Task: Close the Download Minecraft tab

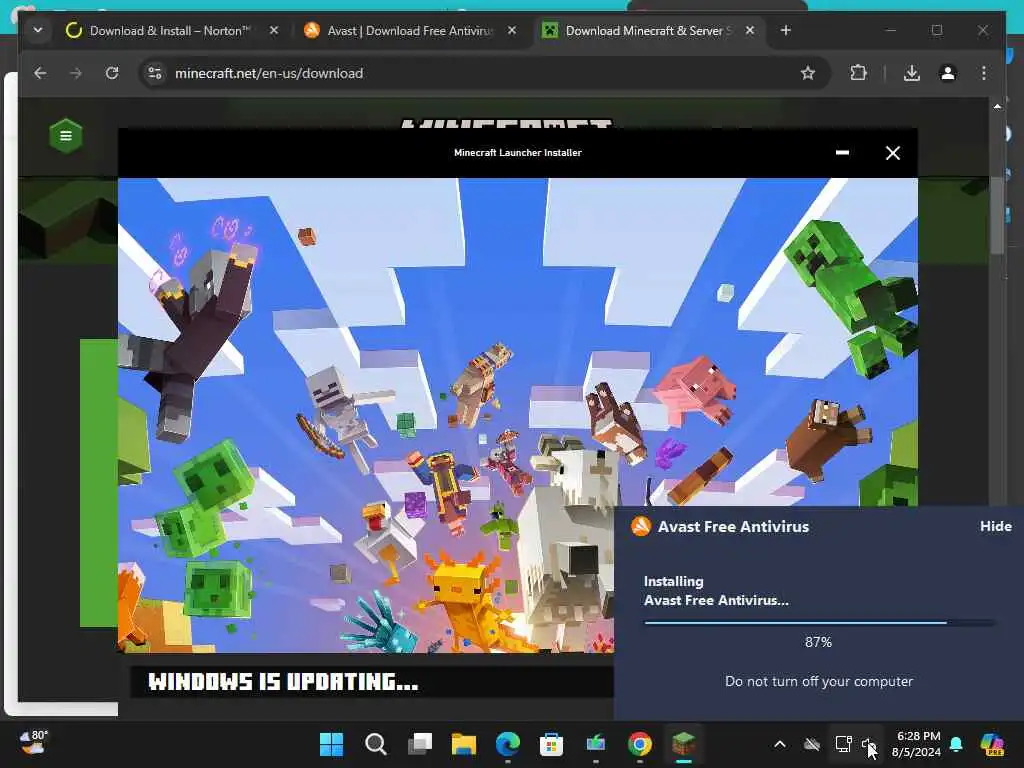Action: click(750, 30)
